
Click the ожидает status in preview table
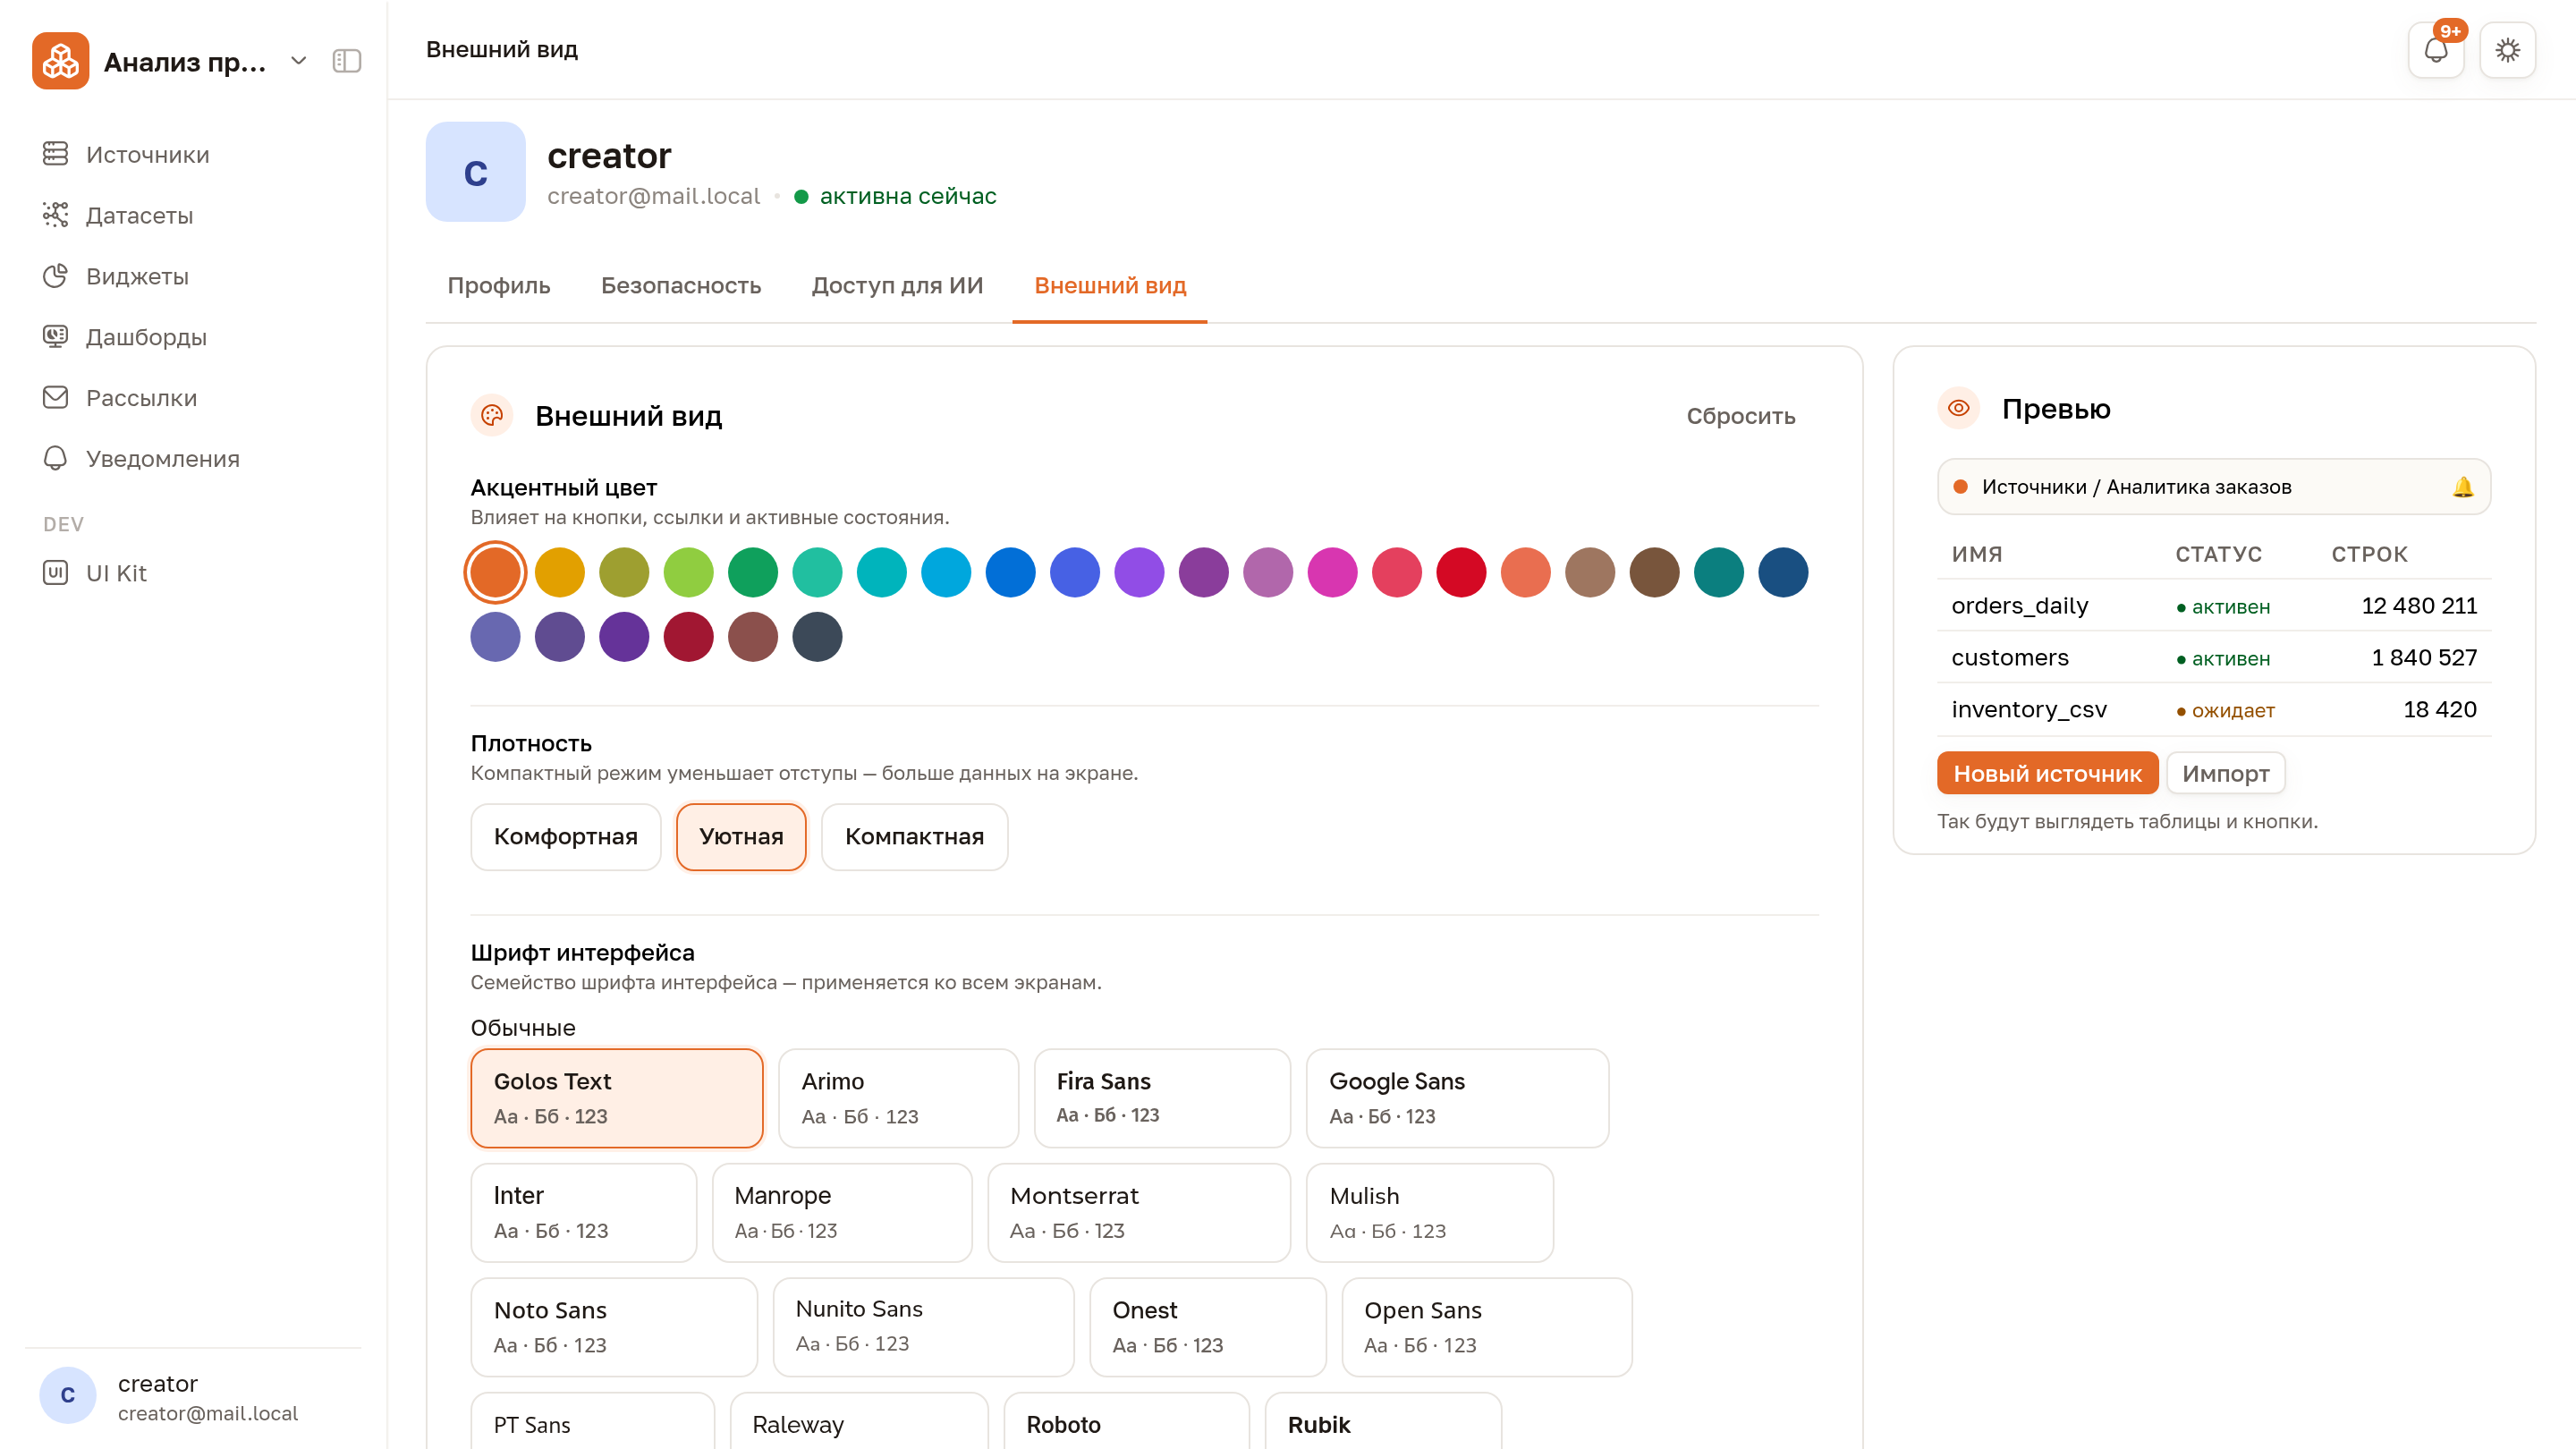coord(2225,711)
